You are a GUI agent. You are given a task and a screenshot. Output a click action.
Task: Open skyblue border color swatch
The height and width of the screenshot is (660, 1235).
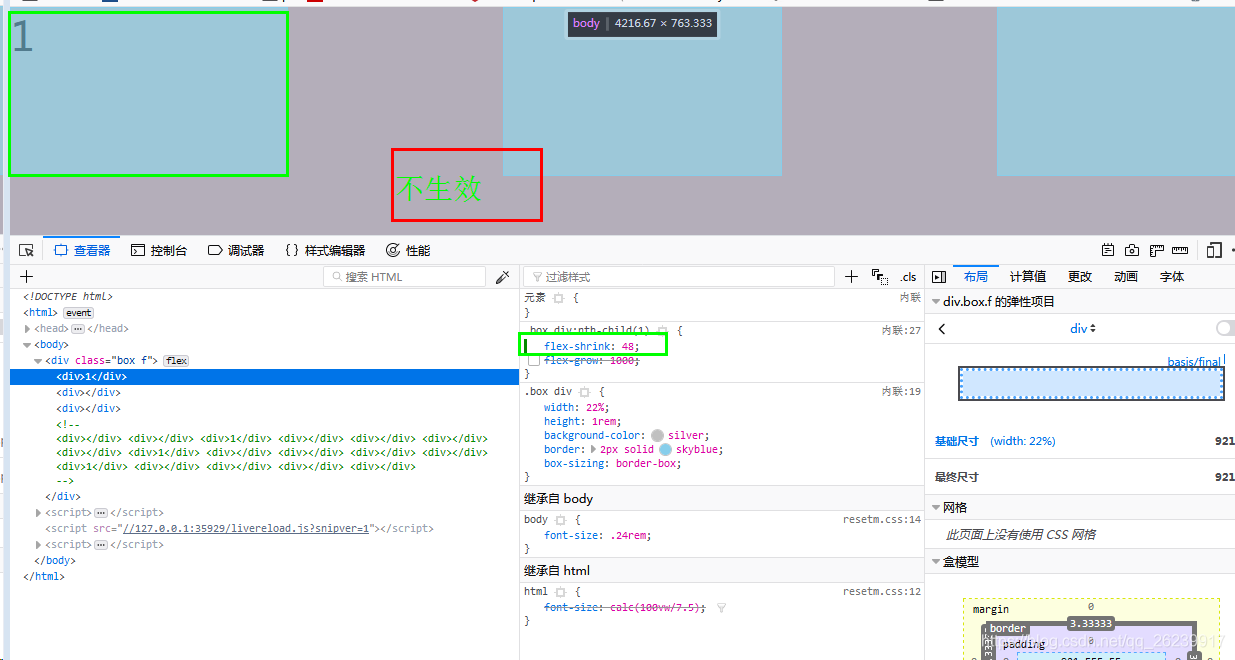[665, 450]
